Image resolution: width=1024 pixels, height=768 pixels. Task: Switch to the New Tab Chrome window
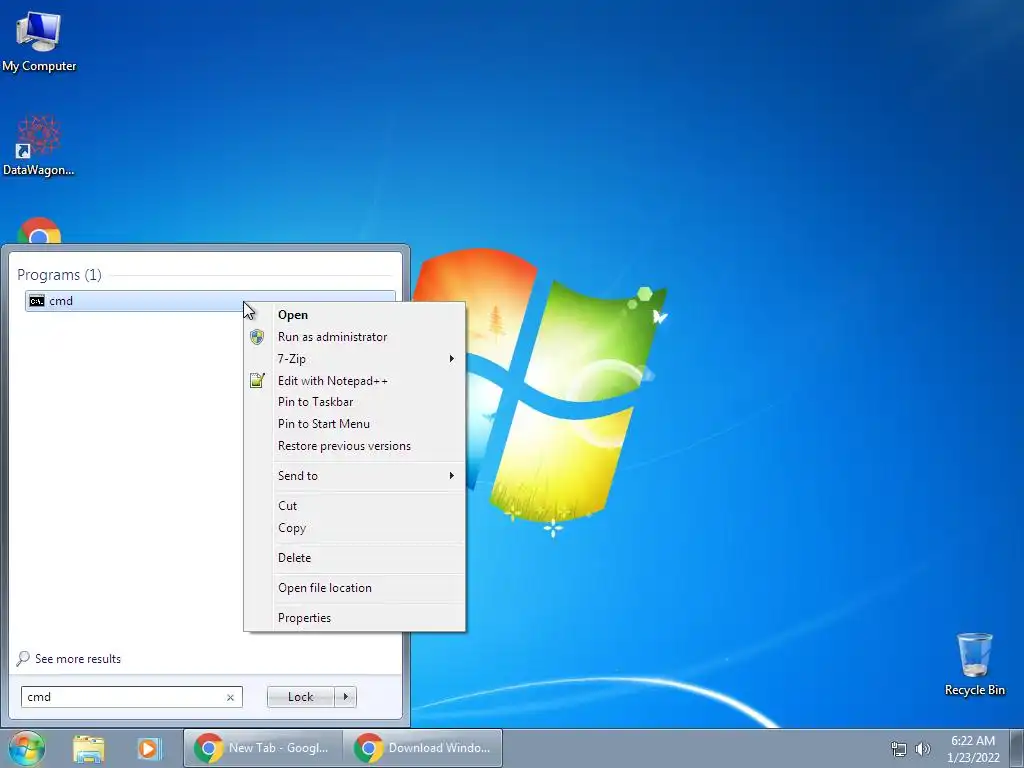263,748
